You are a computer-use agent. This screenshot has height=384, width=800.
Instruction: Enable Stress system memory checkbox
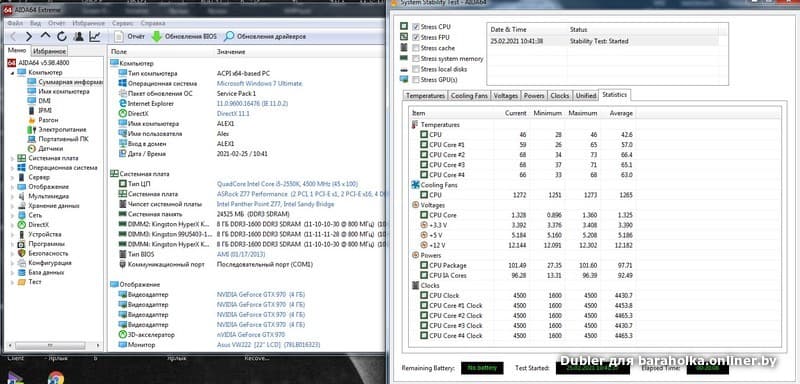416,59
